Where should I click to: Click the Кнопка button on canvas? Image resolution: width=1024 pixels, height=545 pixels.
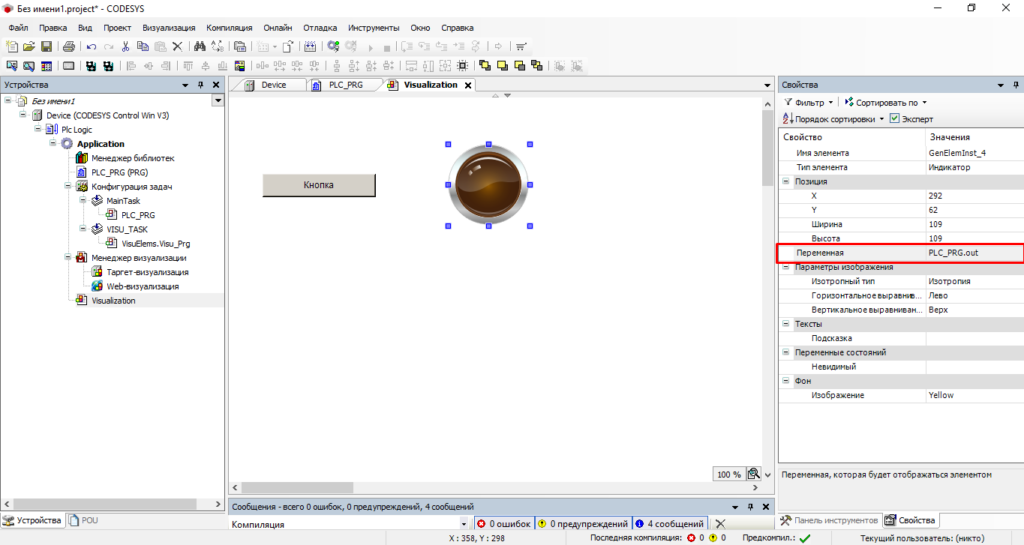(x=318, y=185)
